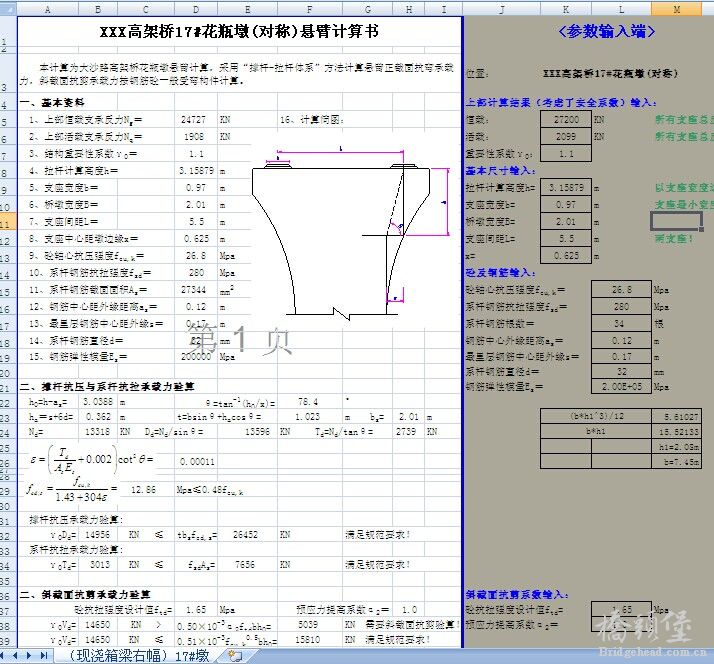Viewport: 714px width, 664px height.
Task: Insert a new worksheet tab icon
Action: point(235,656)
